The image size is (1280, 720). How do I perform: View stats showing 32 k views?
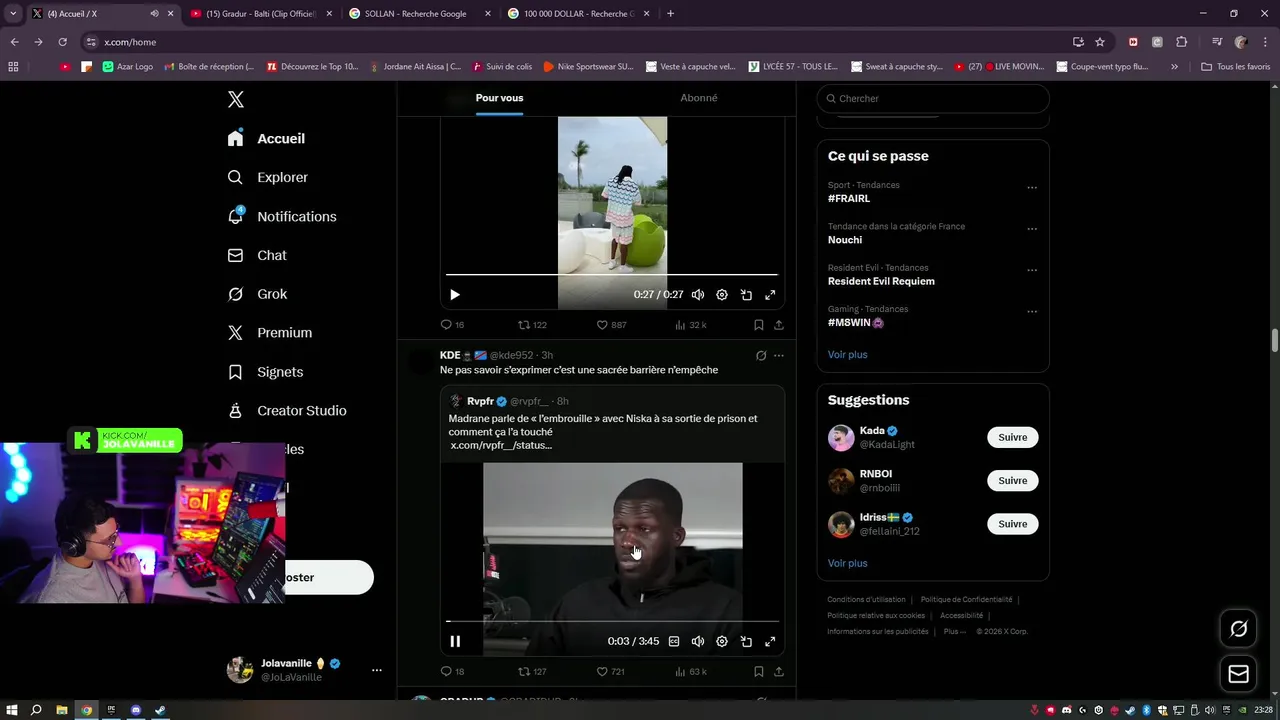(691, 325)
